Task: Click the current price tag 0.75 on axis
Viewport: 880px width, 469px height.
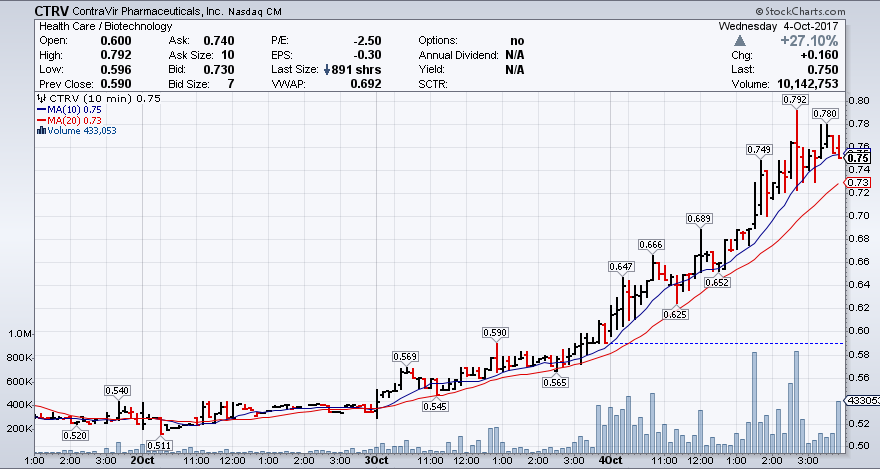Action: click(x=858, y=157)
